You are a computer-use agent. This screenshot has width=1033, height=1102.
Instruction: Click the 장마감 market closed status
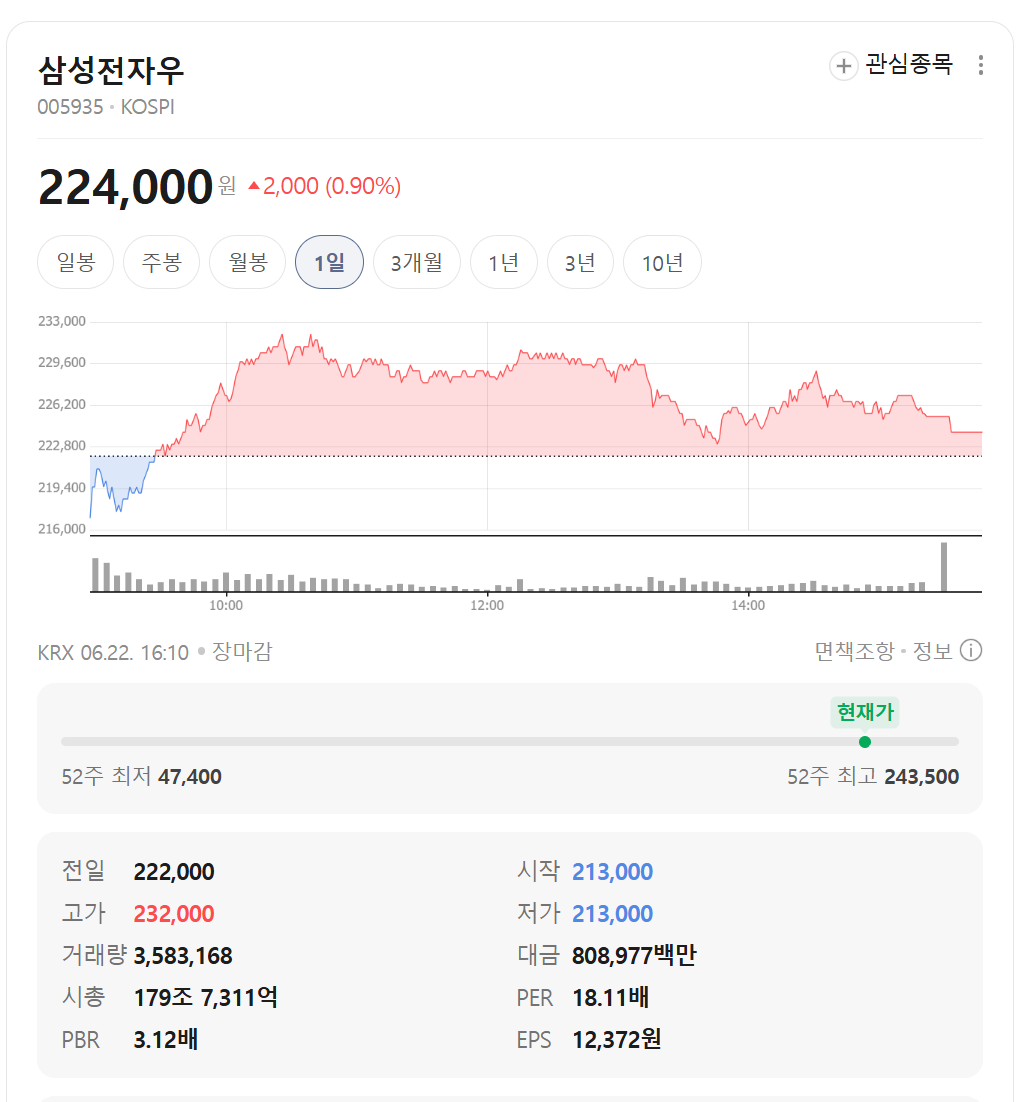242,652
